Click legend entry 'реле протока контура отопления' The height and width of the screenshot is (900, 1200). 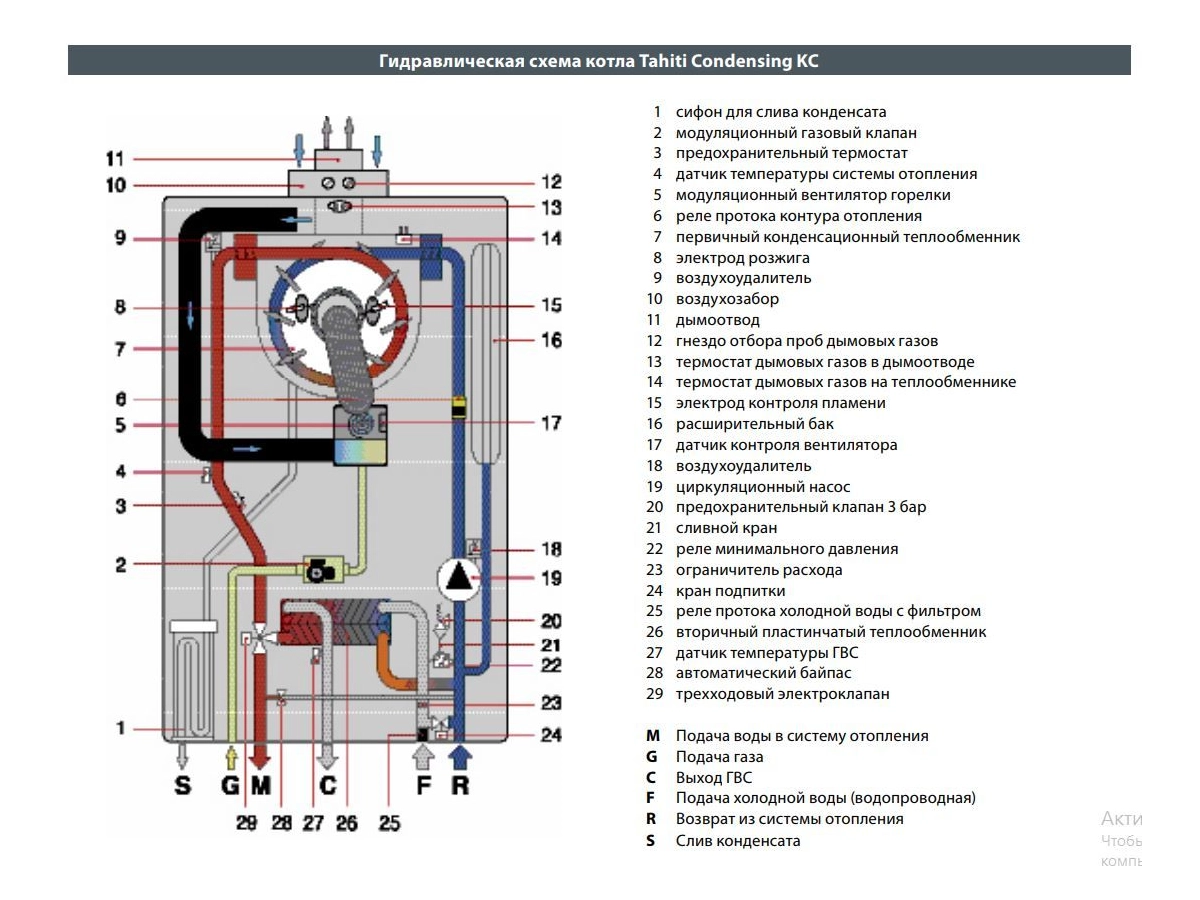pyautogui.click(x=799, y=216)
